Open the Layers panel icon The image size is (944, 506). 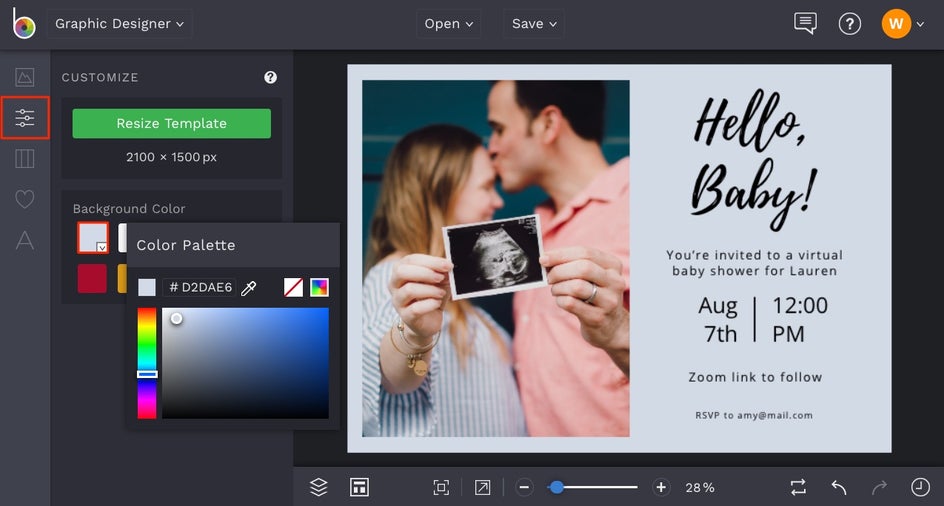pos(319,487)
